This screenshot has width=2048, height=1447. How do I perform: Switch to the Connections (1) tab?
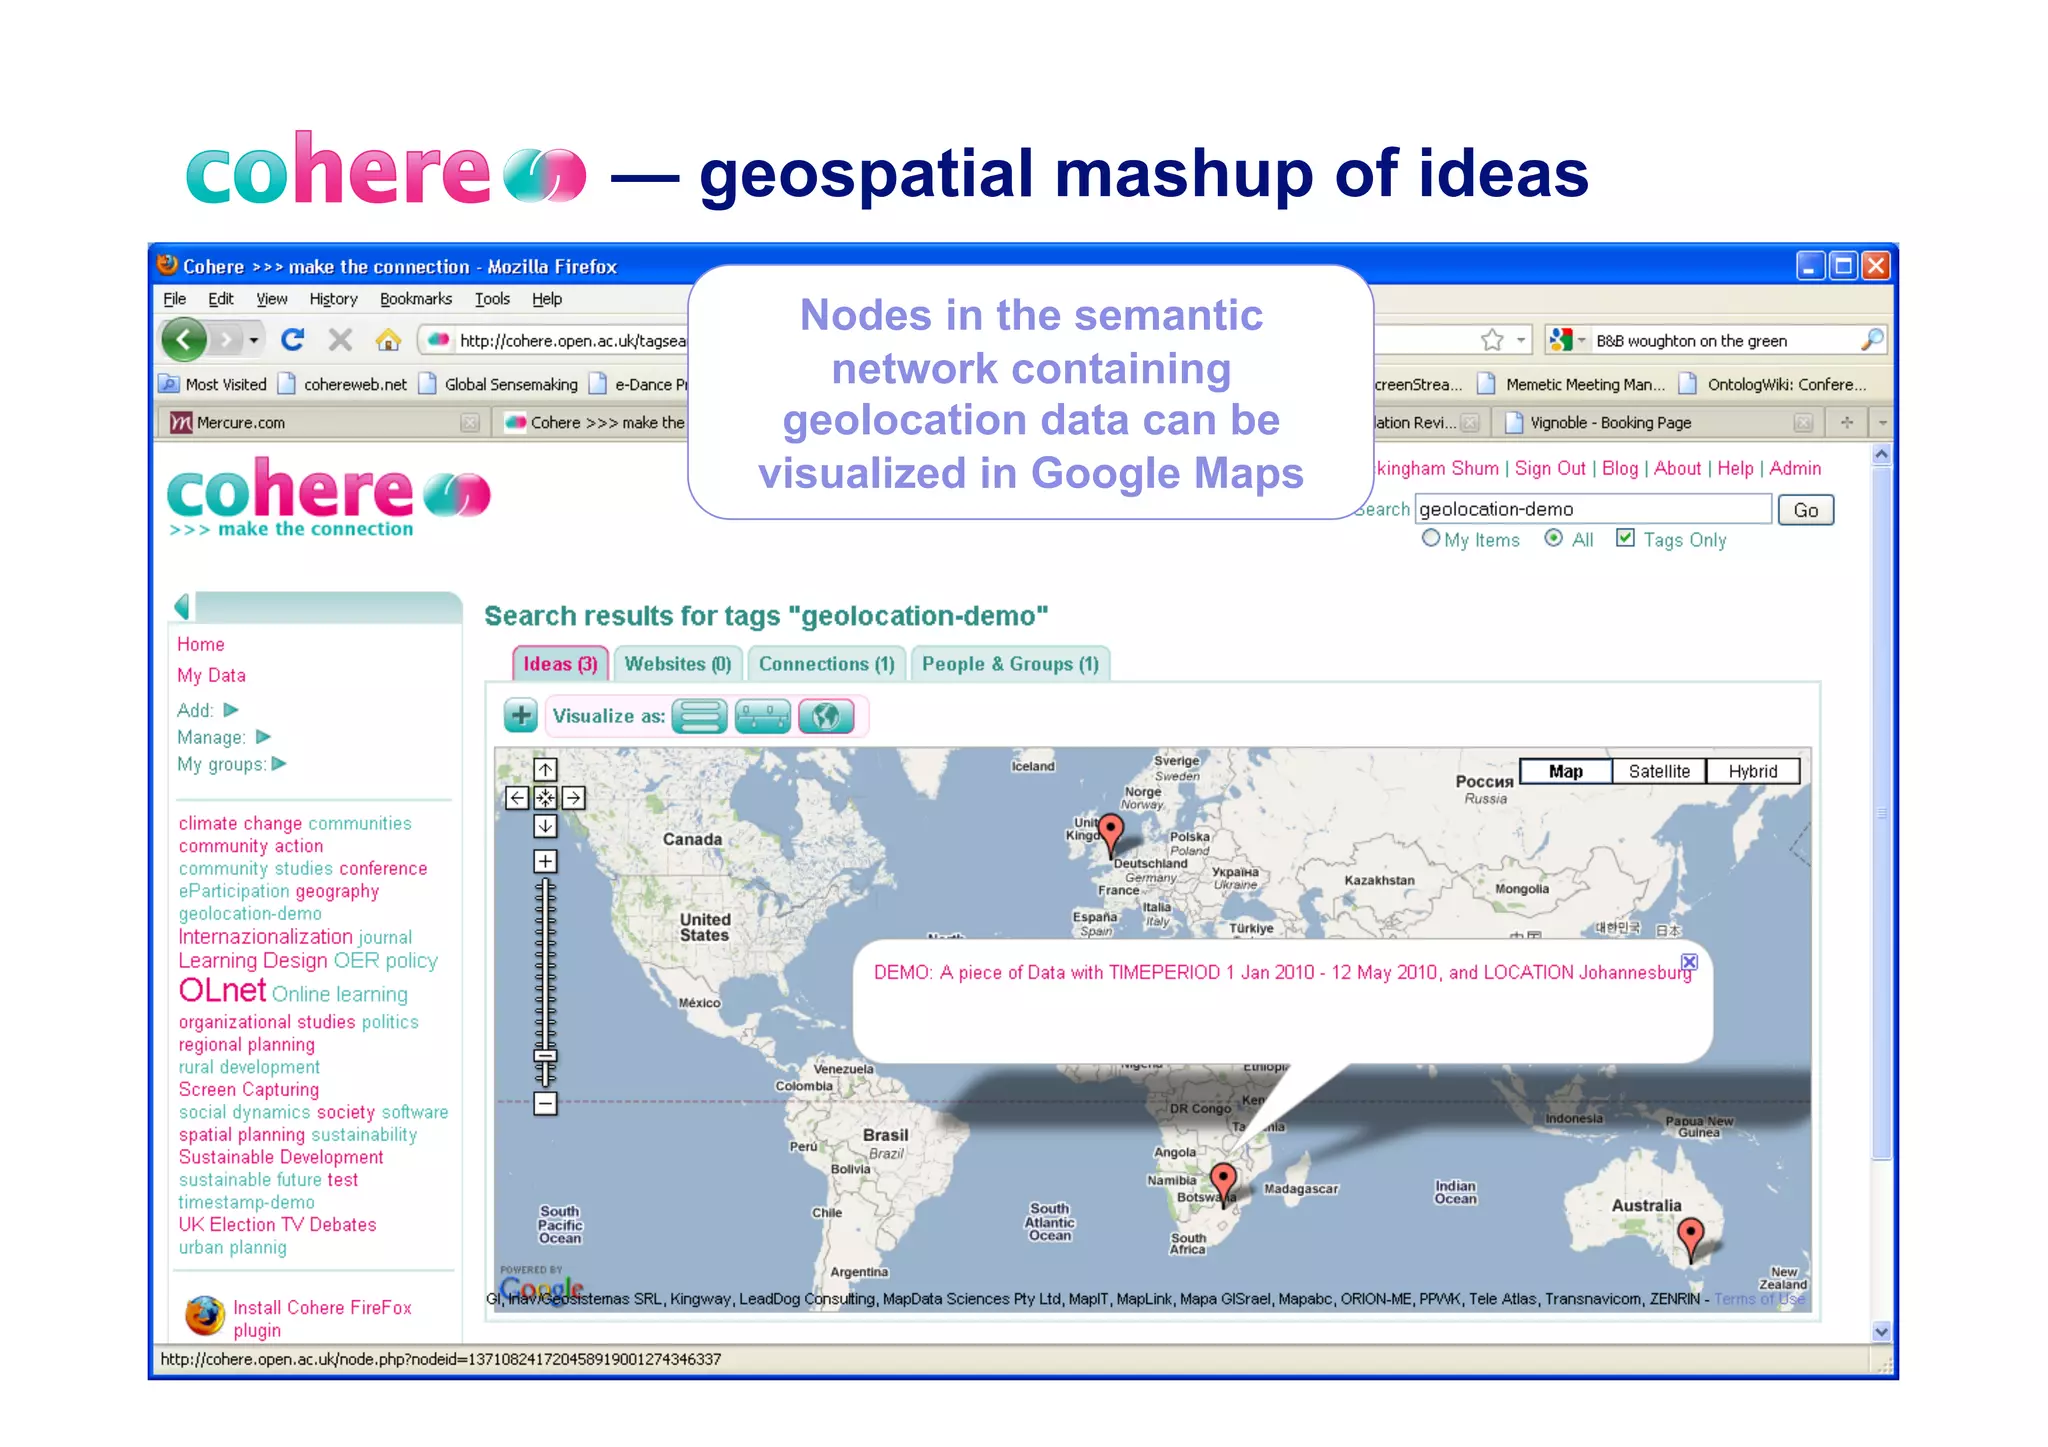click(x=827, y=664)
